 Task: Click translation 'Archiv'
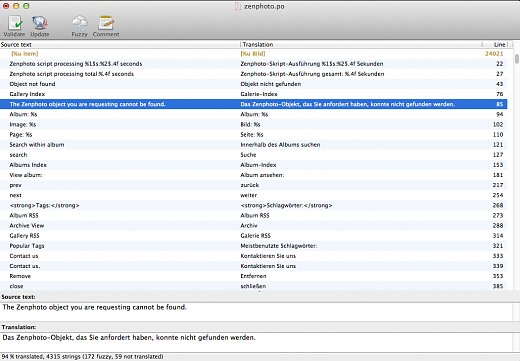249,225
